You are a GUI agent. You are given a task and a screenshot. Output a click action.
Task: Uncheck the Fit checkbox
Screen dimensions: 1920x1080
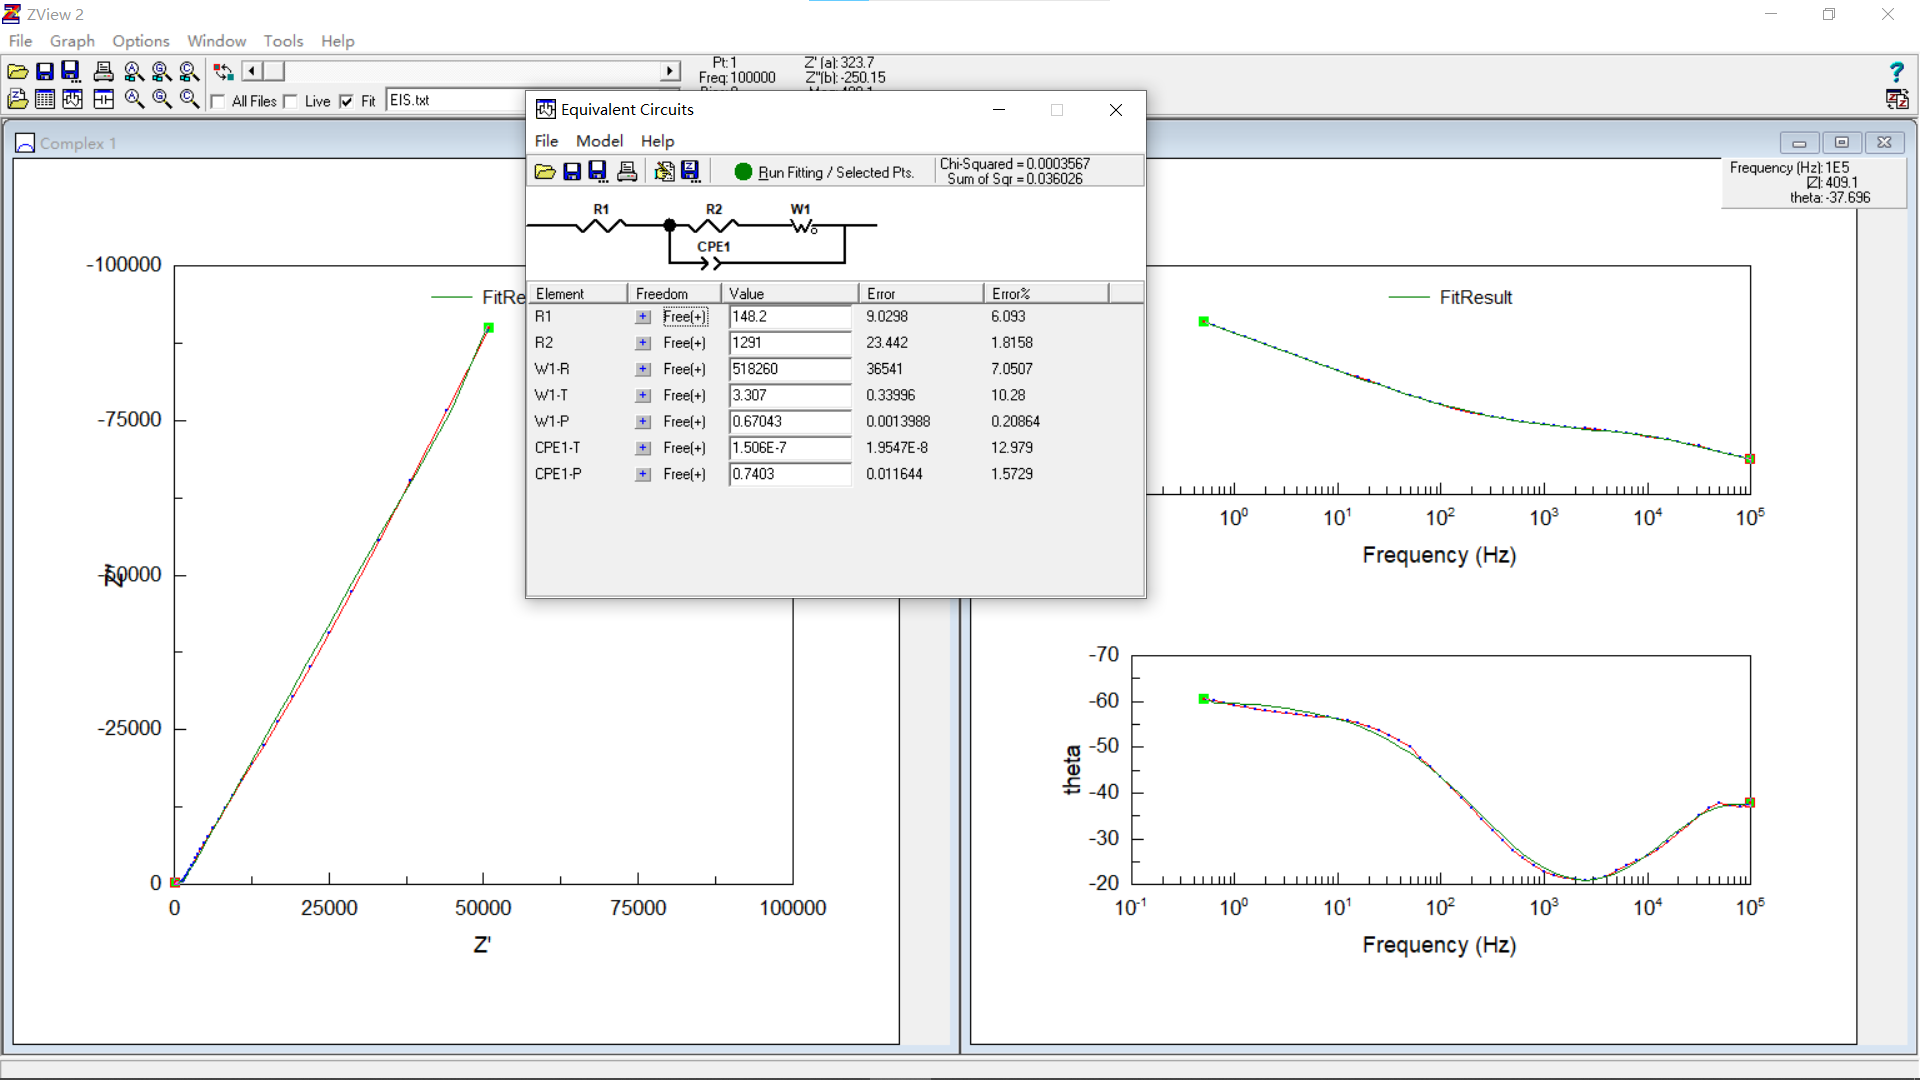pyautogui.click(x=346, y=101)
